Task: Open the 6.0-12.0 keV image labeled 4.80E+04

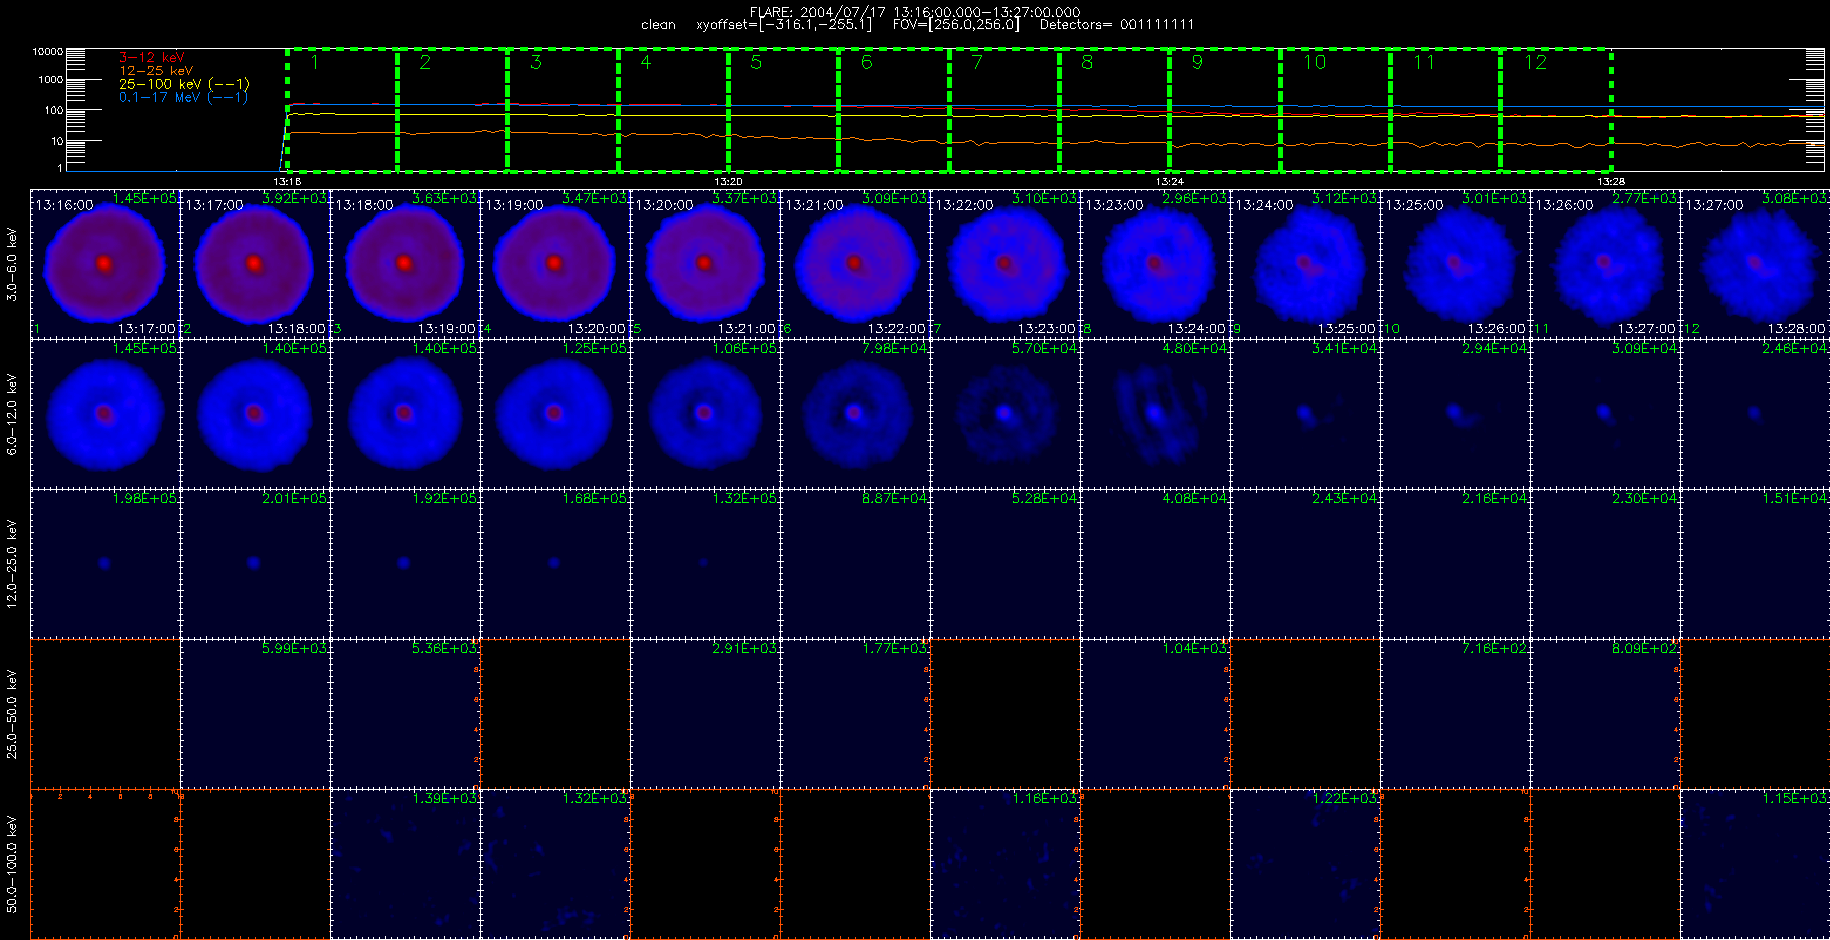Action: pos(1155,414)
